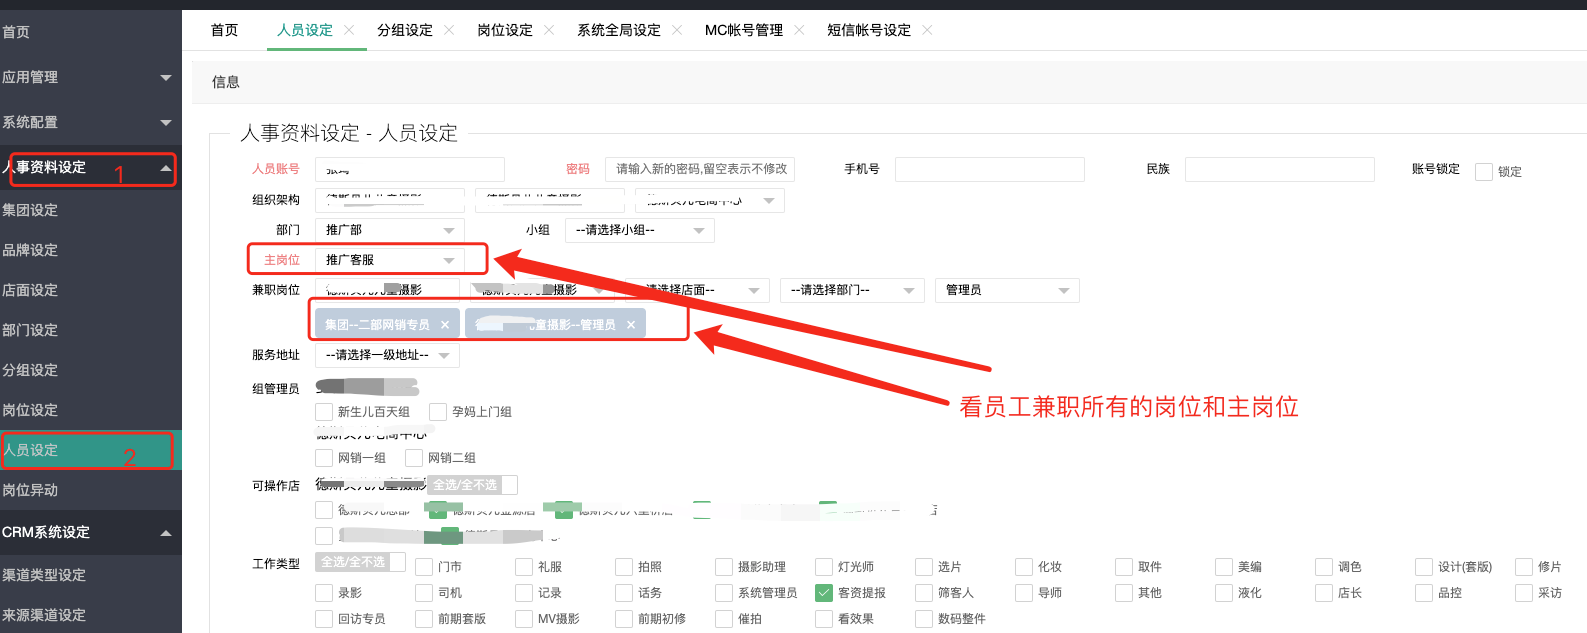Click the 工作类型 全选/全不选 button
Screen dimensions: 1587x633
tap(353, 562)
